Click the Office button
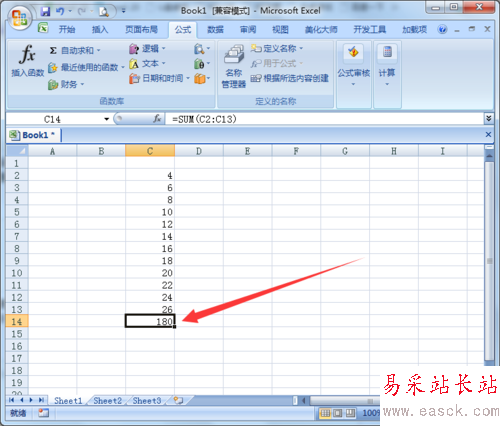Image resolution: width=500 pixels, height=426 pixels. point(19,18)
